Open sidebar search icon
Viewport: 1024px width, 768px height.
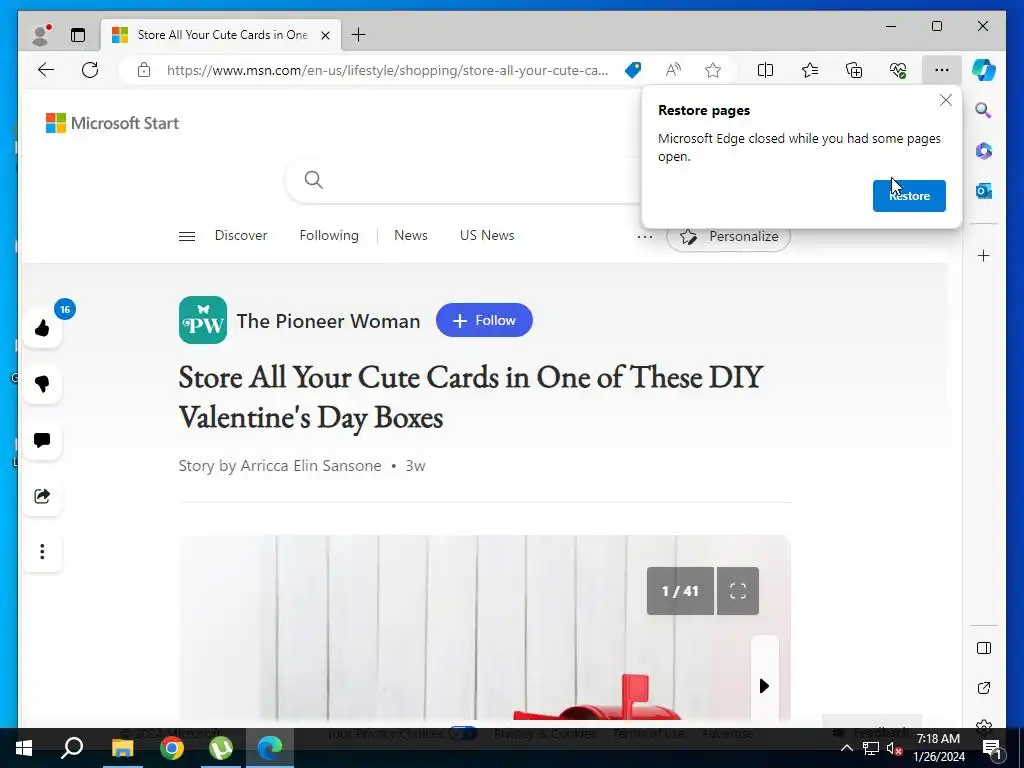[984, 110]
